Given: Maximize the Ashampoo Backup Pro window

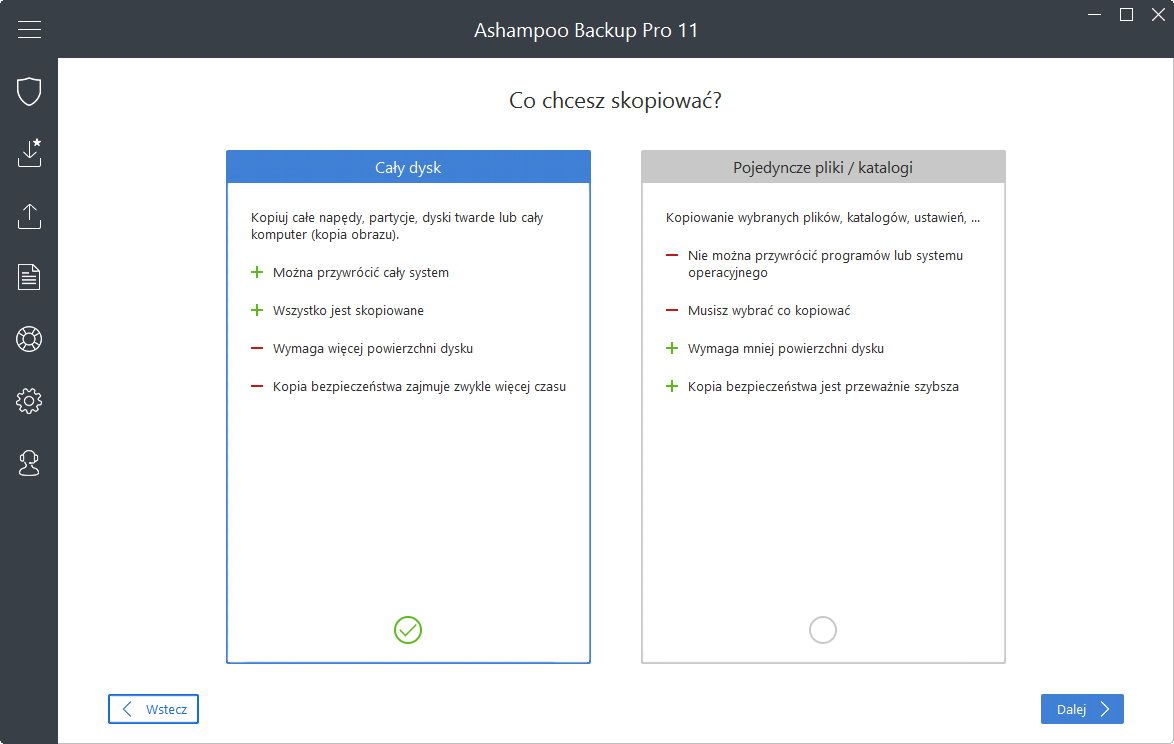Looking at the screenshot, I should [x=1126, y=14].
